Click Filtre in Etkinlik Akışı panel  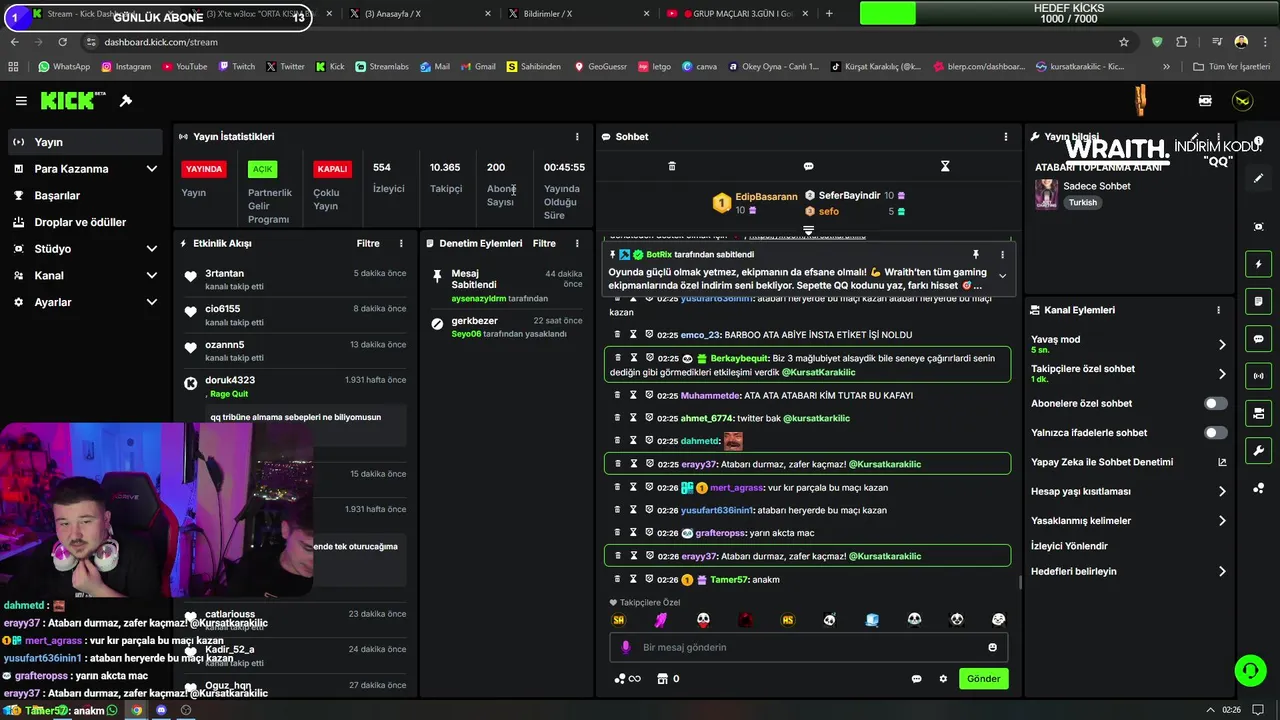click(368, 243)
